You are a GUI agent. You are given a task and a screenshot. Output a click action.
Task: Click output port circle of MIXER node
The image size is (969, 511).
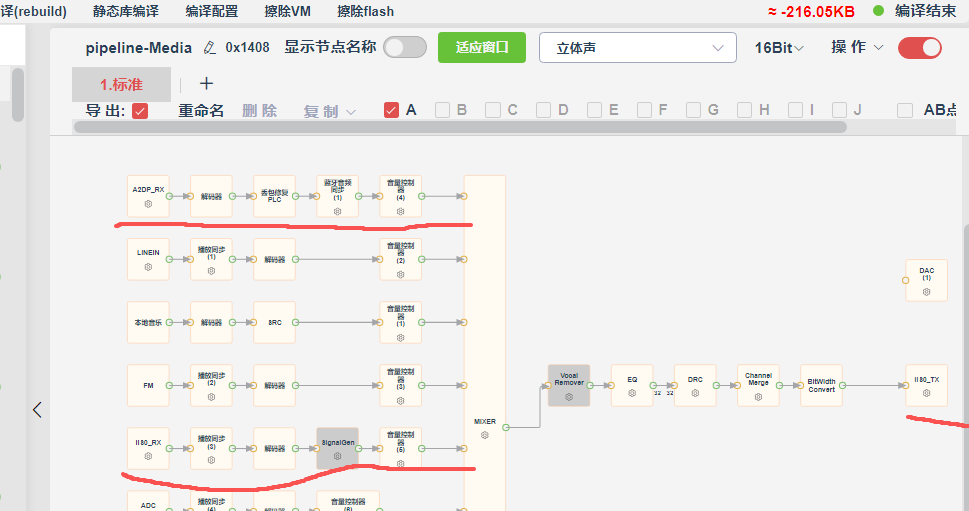pos(506,427)
